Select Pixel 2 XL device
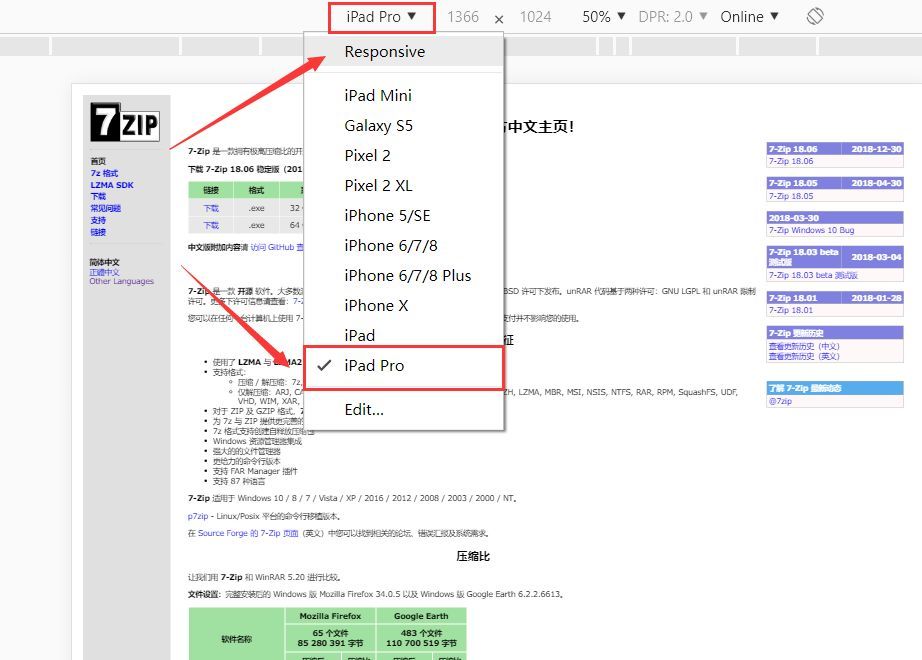Screen dimensions: 922x660 tap(403, 185)
